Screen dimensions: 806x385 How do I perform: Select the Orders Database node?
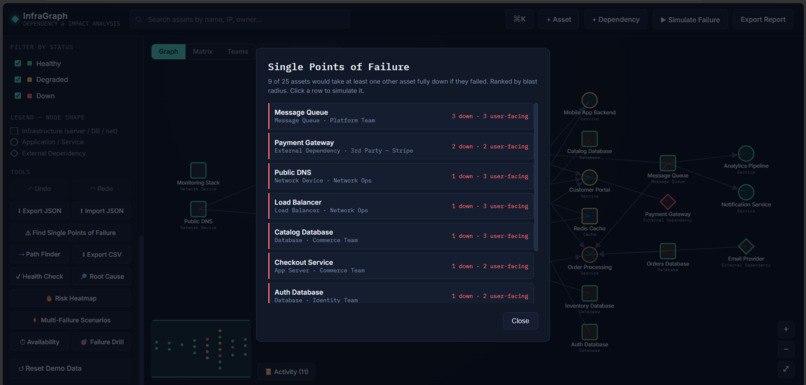click(668, 251)
